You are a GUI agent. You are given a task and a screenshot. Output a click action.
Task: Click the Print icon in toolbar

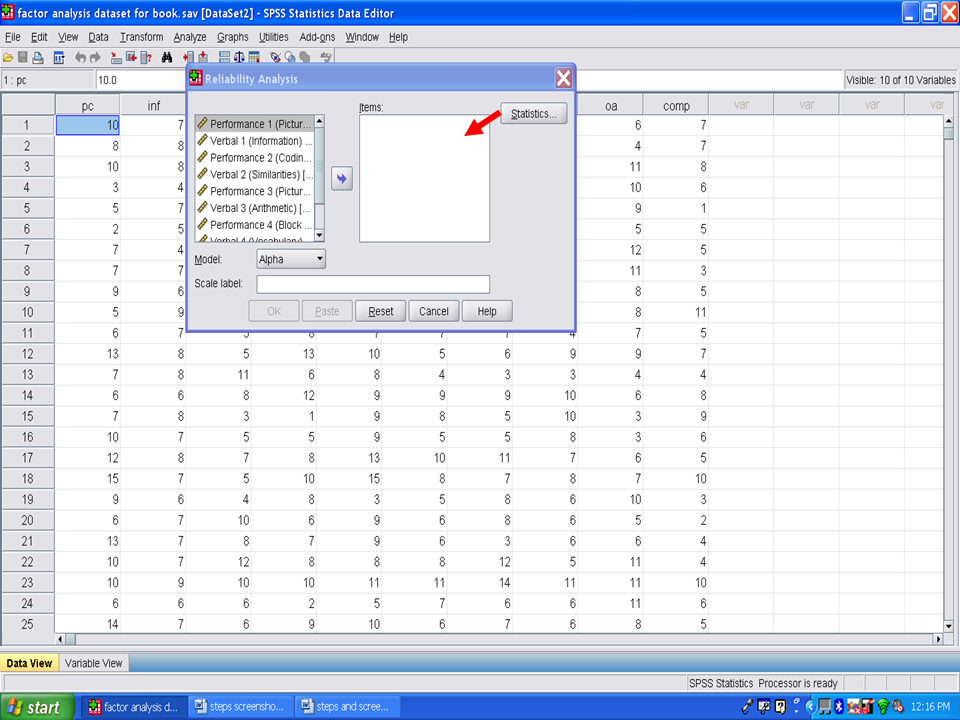[x=38, y=58]
